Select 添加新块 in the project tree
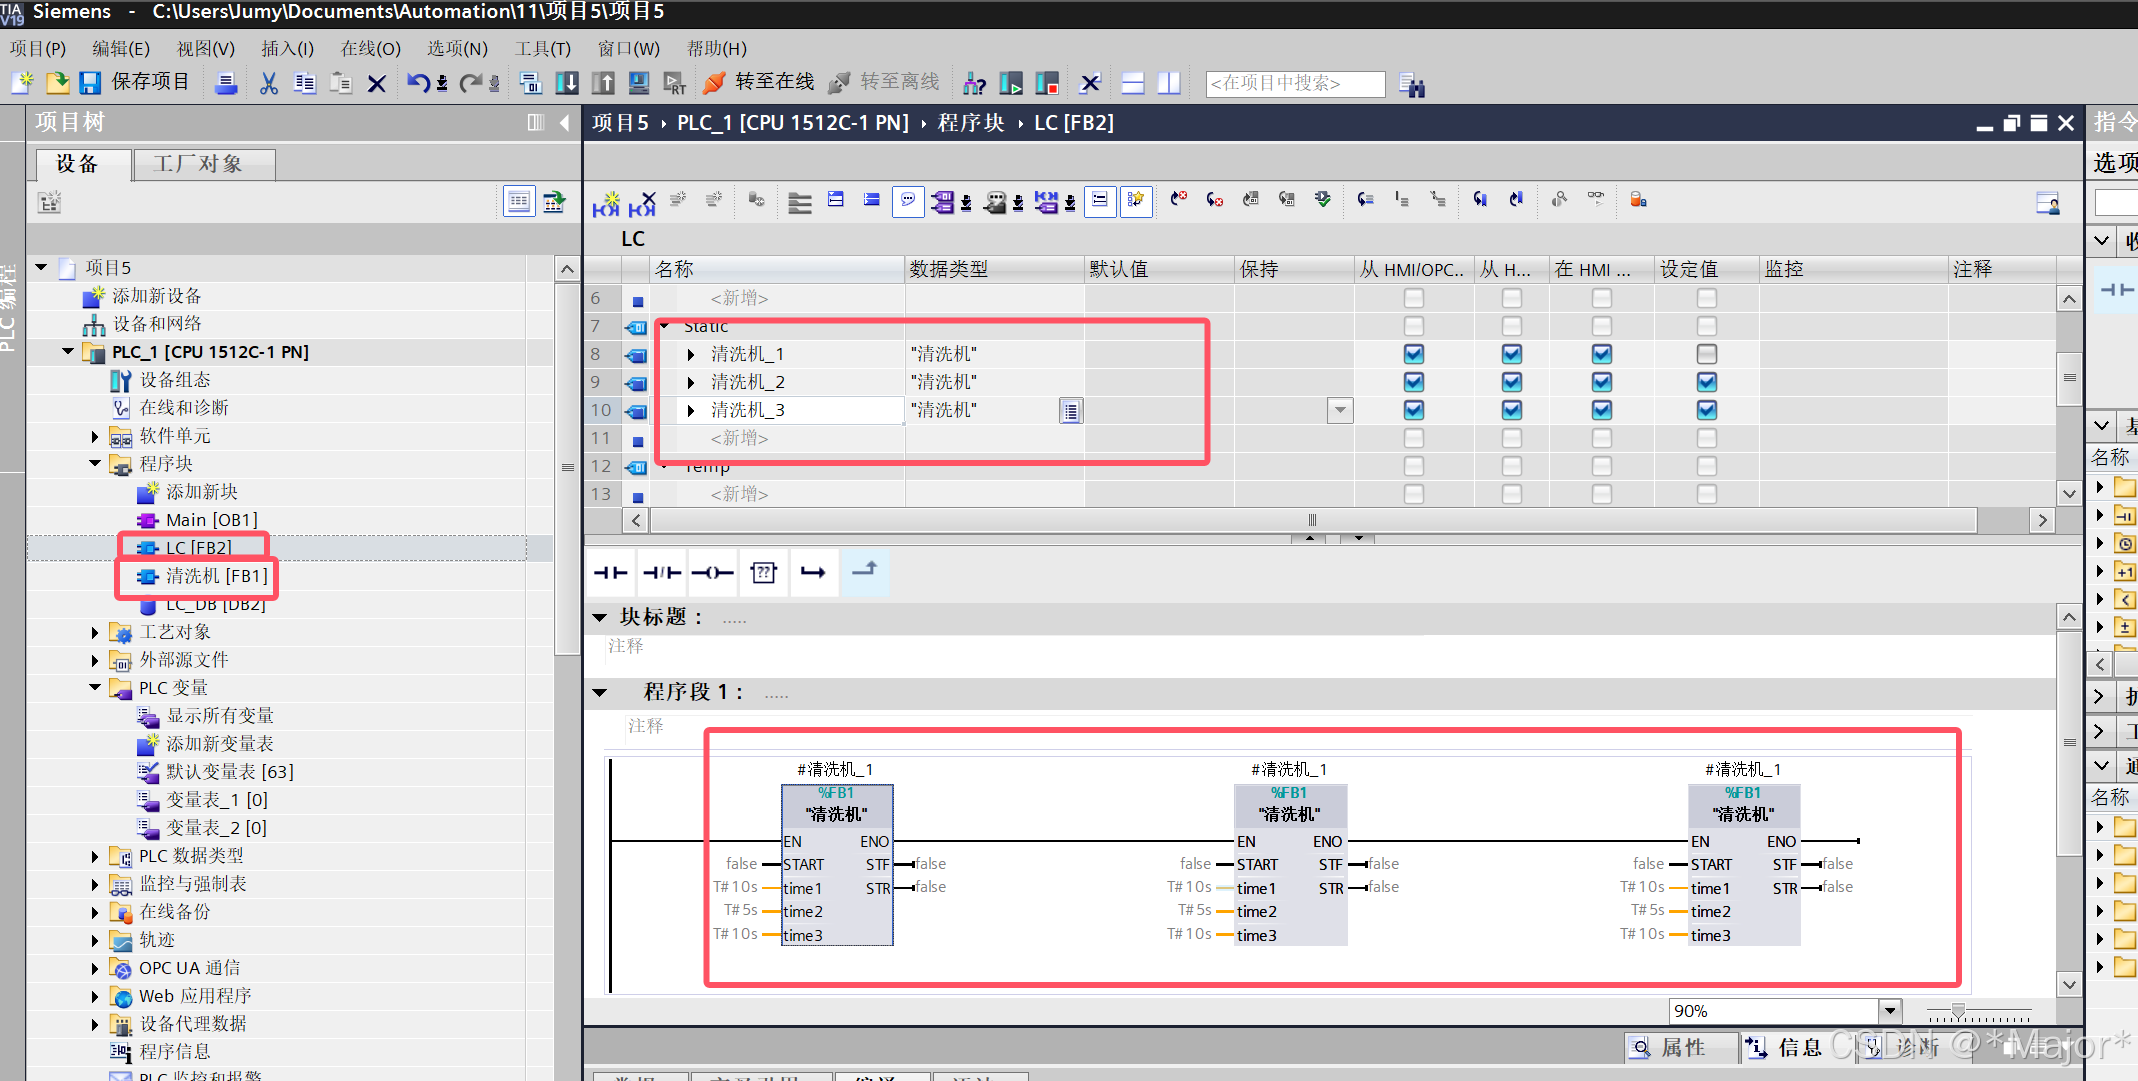The width and height of the screenshot is (2138, 1081). click(201, 491)
